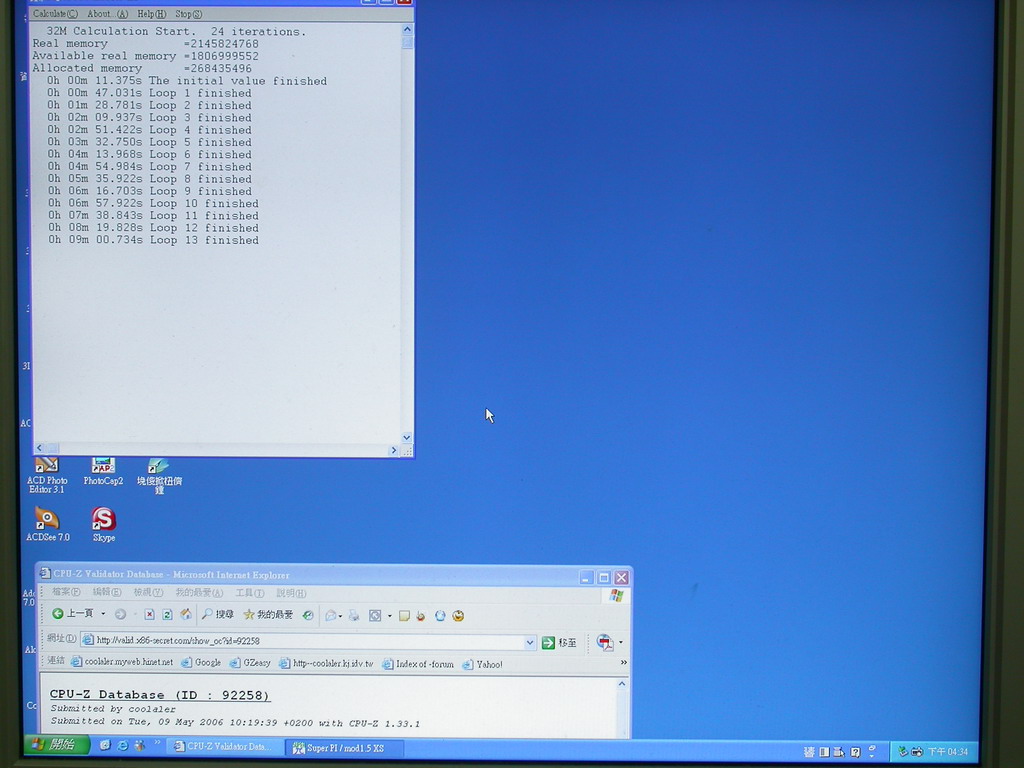Screen dimensions: 1024x768
Task: Open the Google links-bar shortcut
Action: click(201, 663)
